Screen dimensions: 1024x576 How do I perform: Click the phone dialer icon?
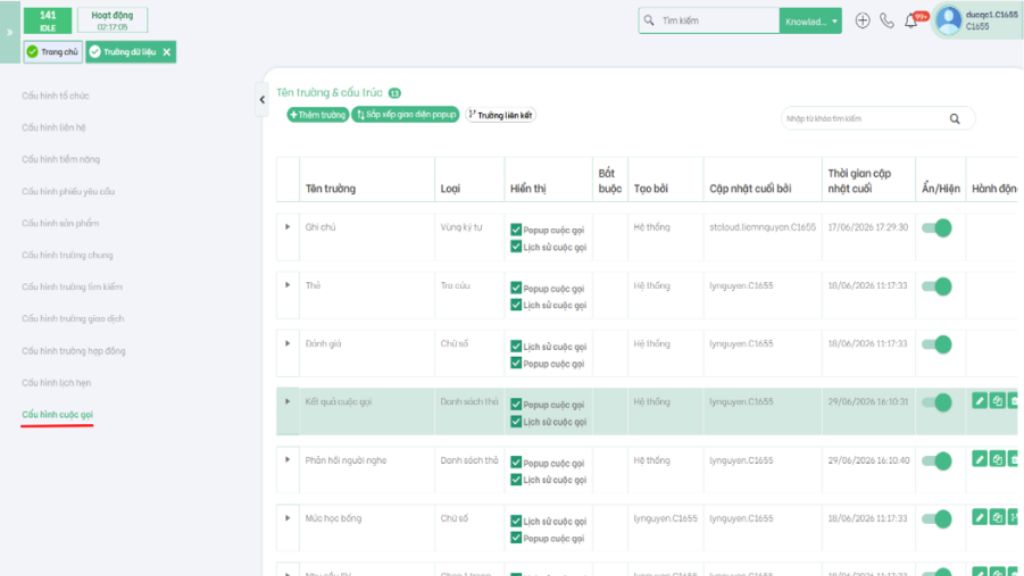[x=886, y=21]
